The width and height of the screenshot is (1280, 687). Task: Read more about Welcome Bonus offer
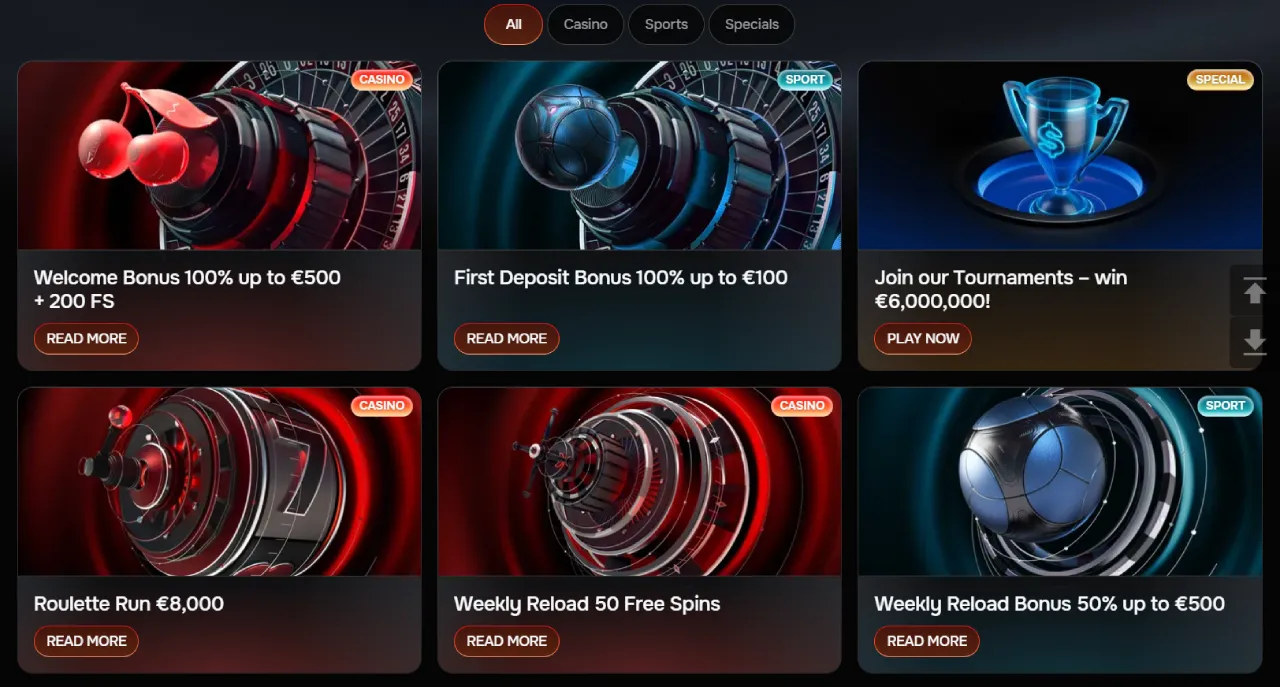pyautogui.click(x=86, y=339)
